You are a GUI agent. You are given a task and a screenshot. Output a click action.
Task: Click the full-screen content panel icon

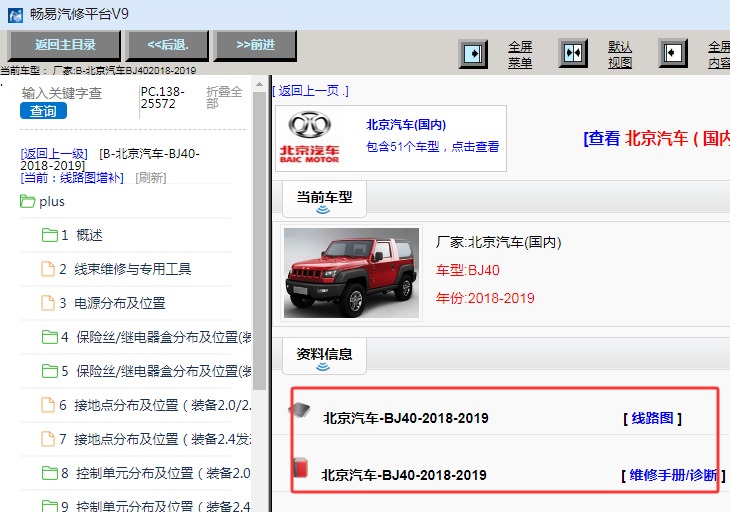click(673, 54)
